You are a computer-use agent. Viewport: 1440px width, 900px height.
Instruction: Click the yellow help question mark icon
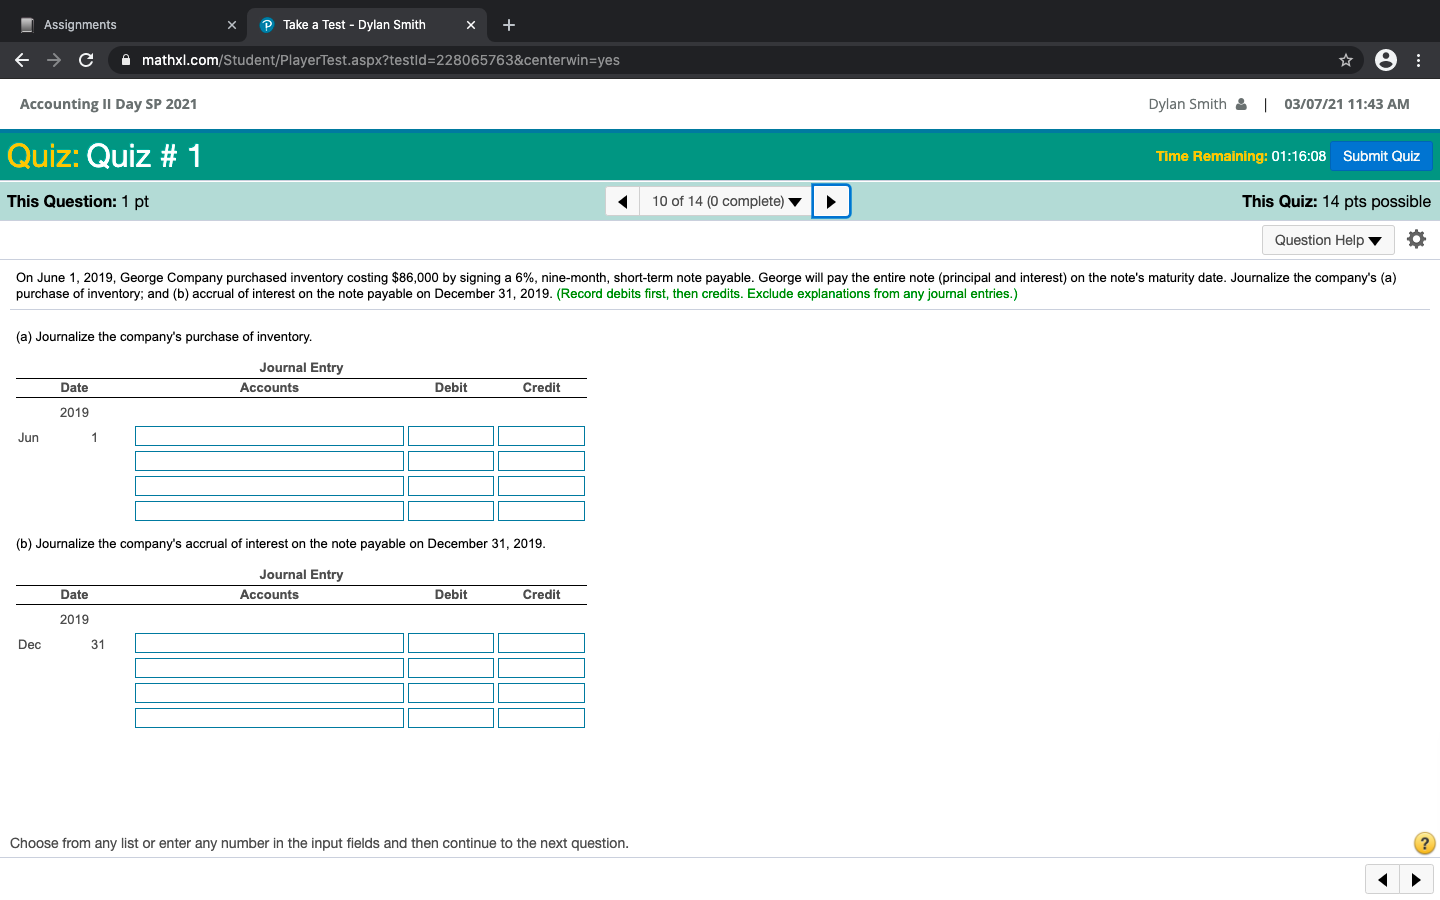tap(1424, 843)
